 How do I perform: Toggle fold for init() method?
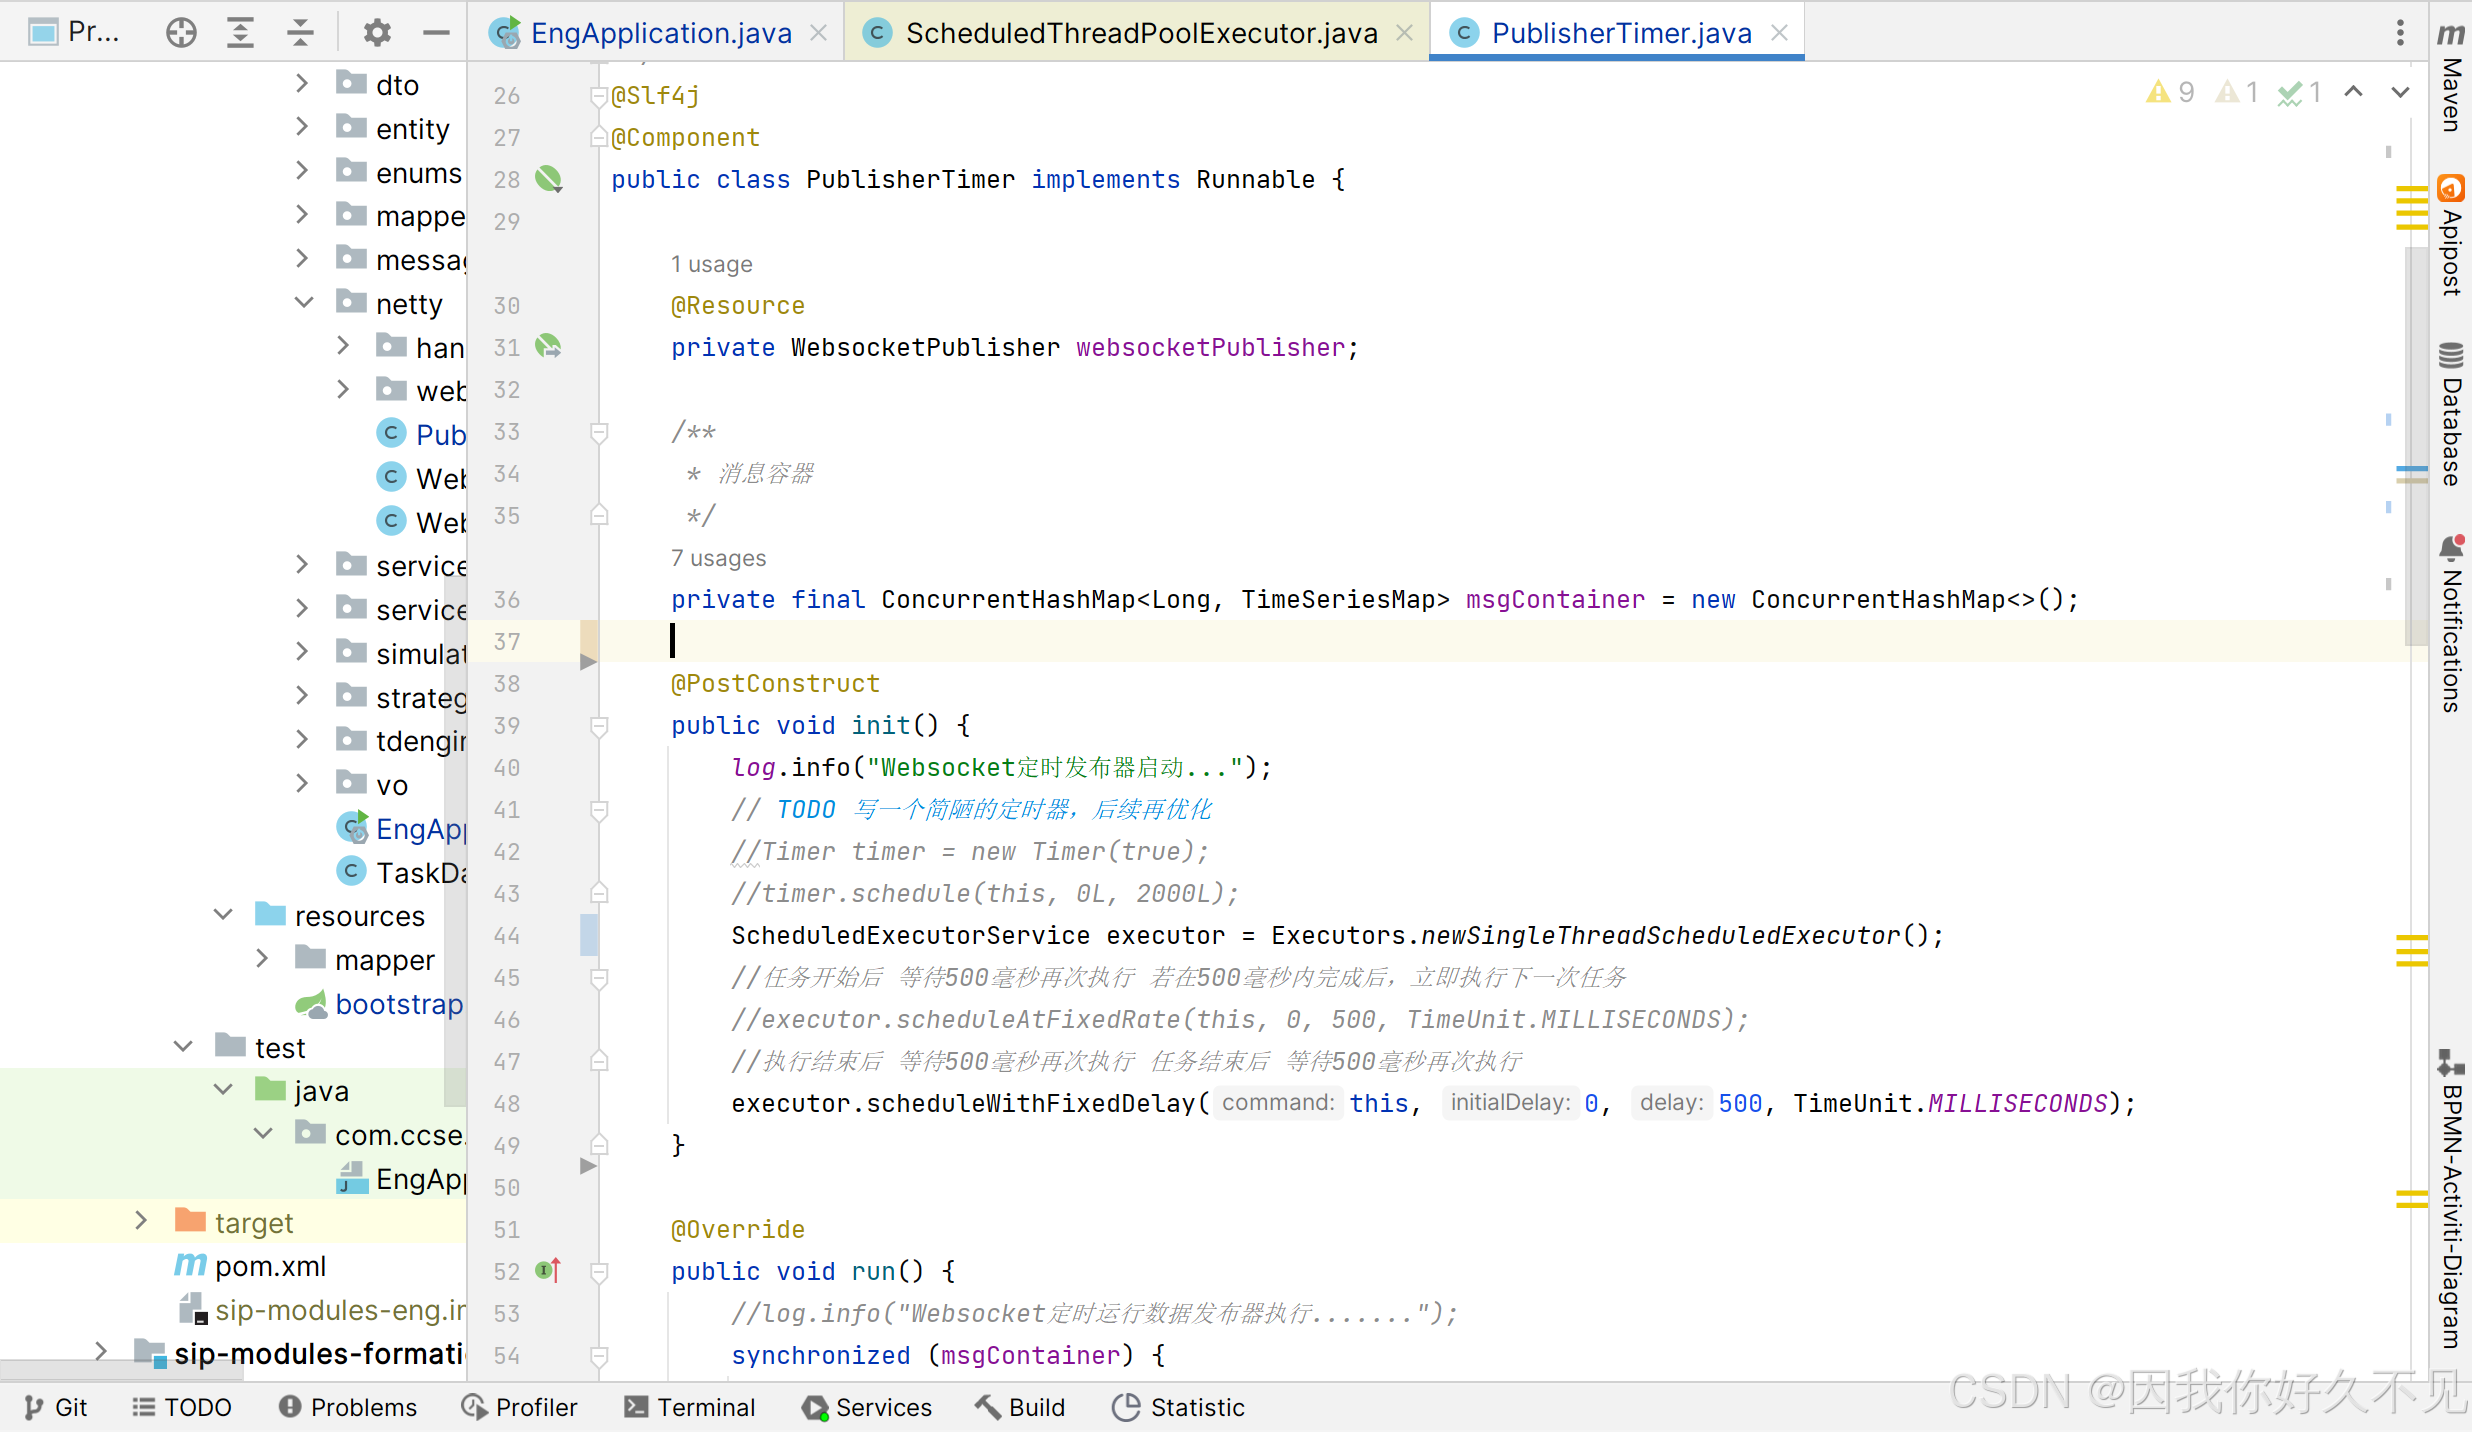pos(599,726)
